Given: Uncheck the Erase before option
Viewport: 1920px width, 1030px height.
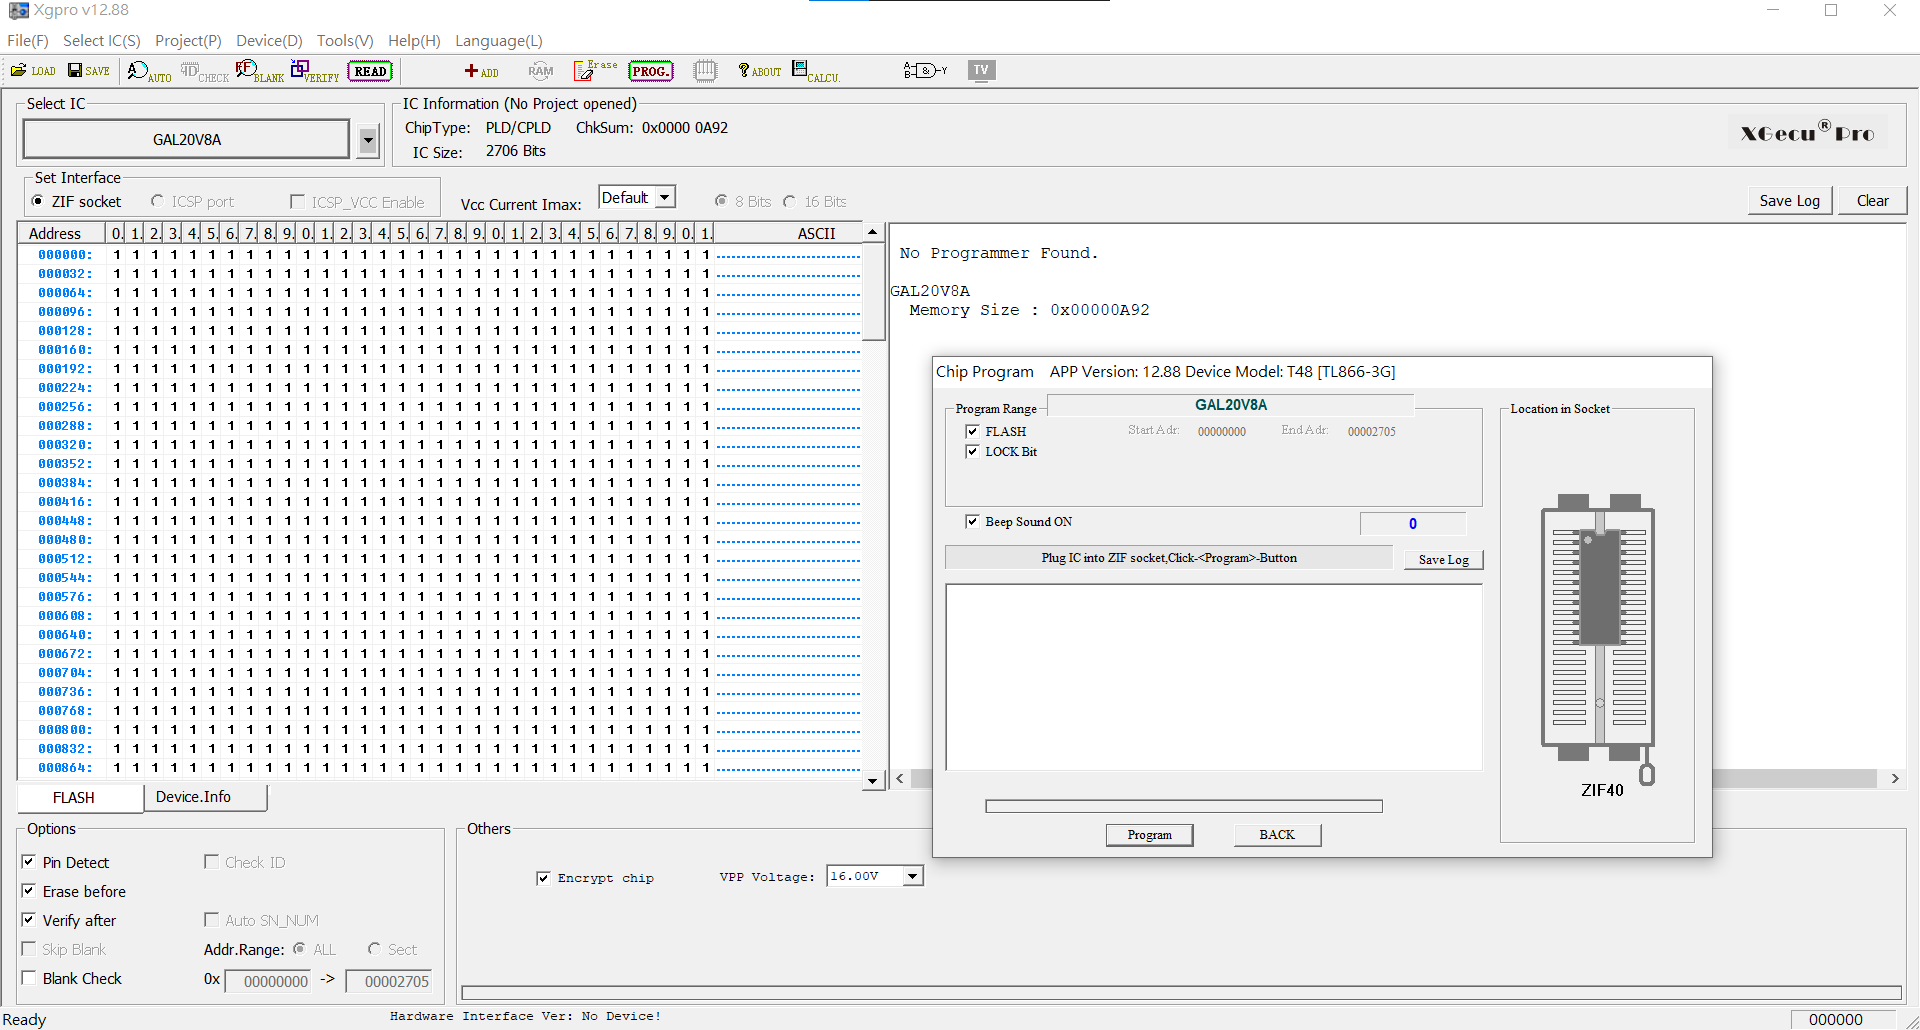Looking at the screenshot, I should 29,891.
